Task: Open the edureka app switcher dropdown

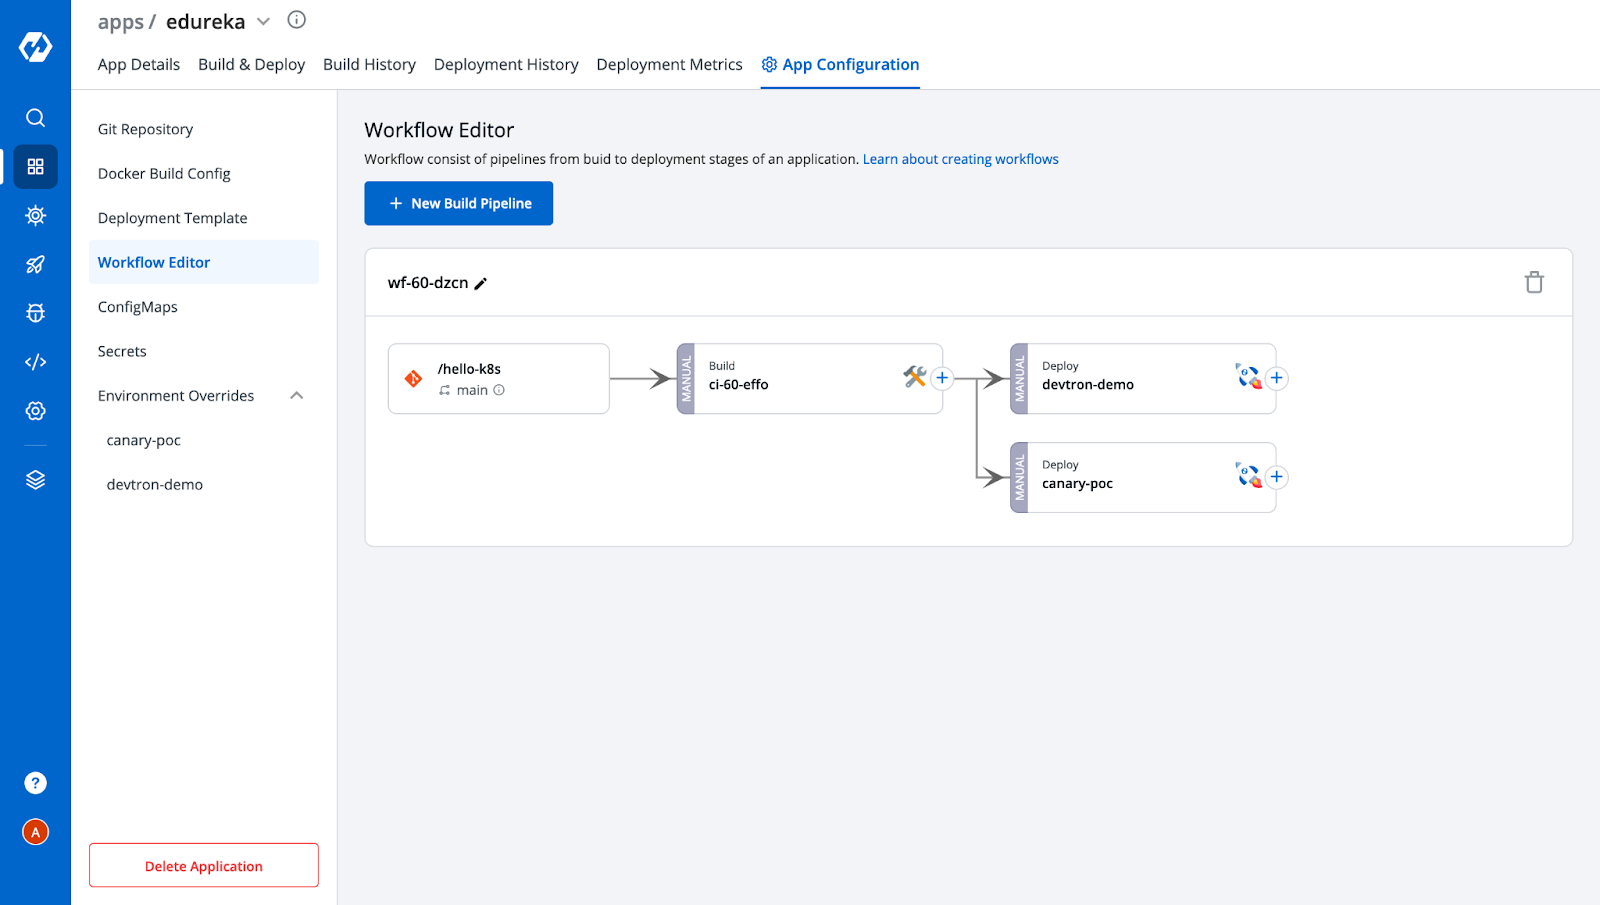Action: click(263, 21)
